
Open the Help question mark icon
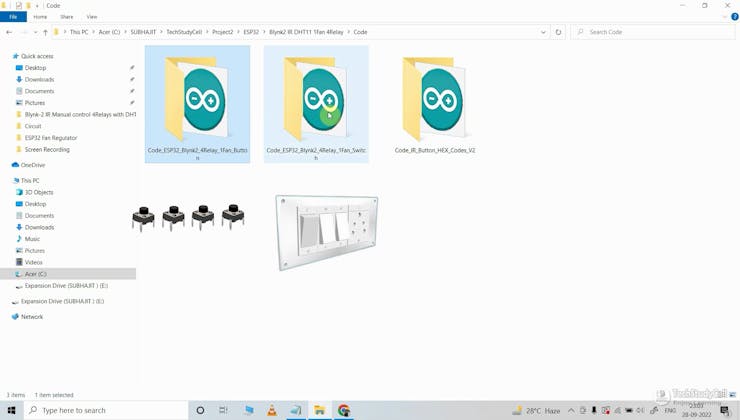(735, 17)
